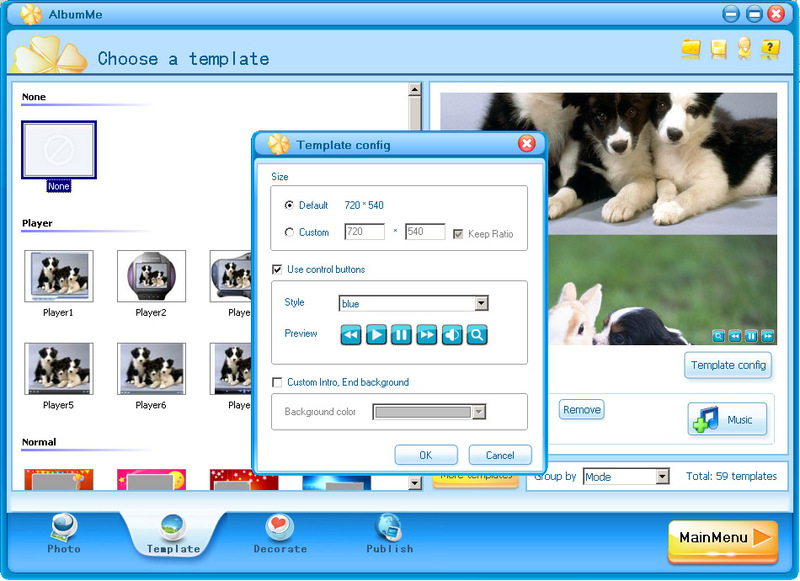Click the MainMenu button
800x581 pixels.
pyautogui.click(x=723, y=541)
